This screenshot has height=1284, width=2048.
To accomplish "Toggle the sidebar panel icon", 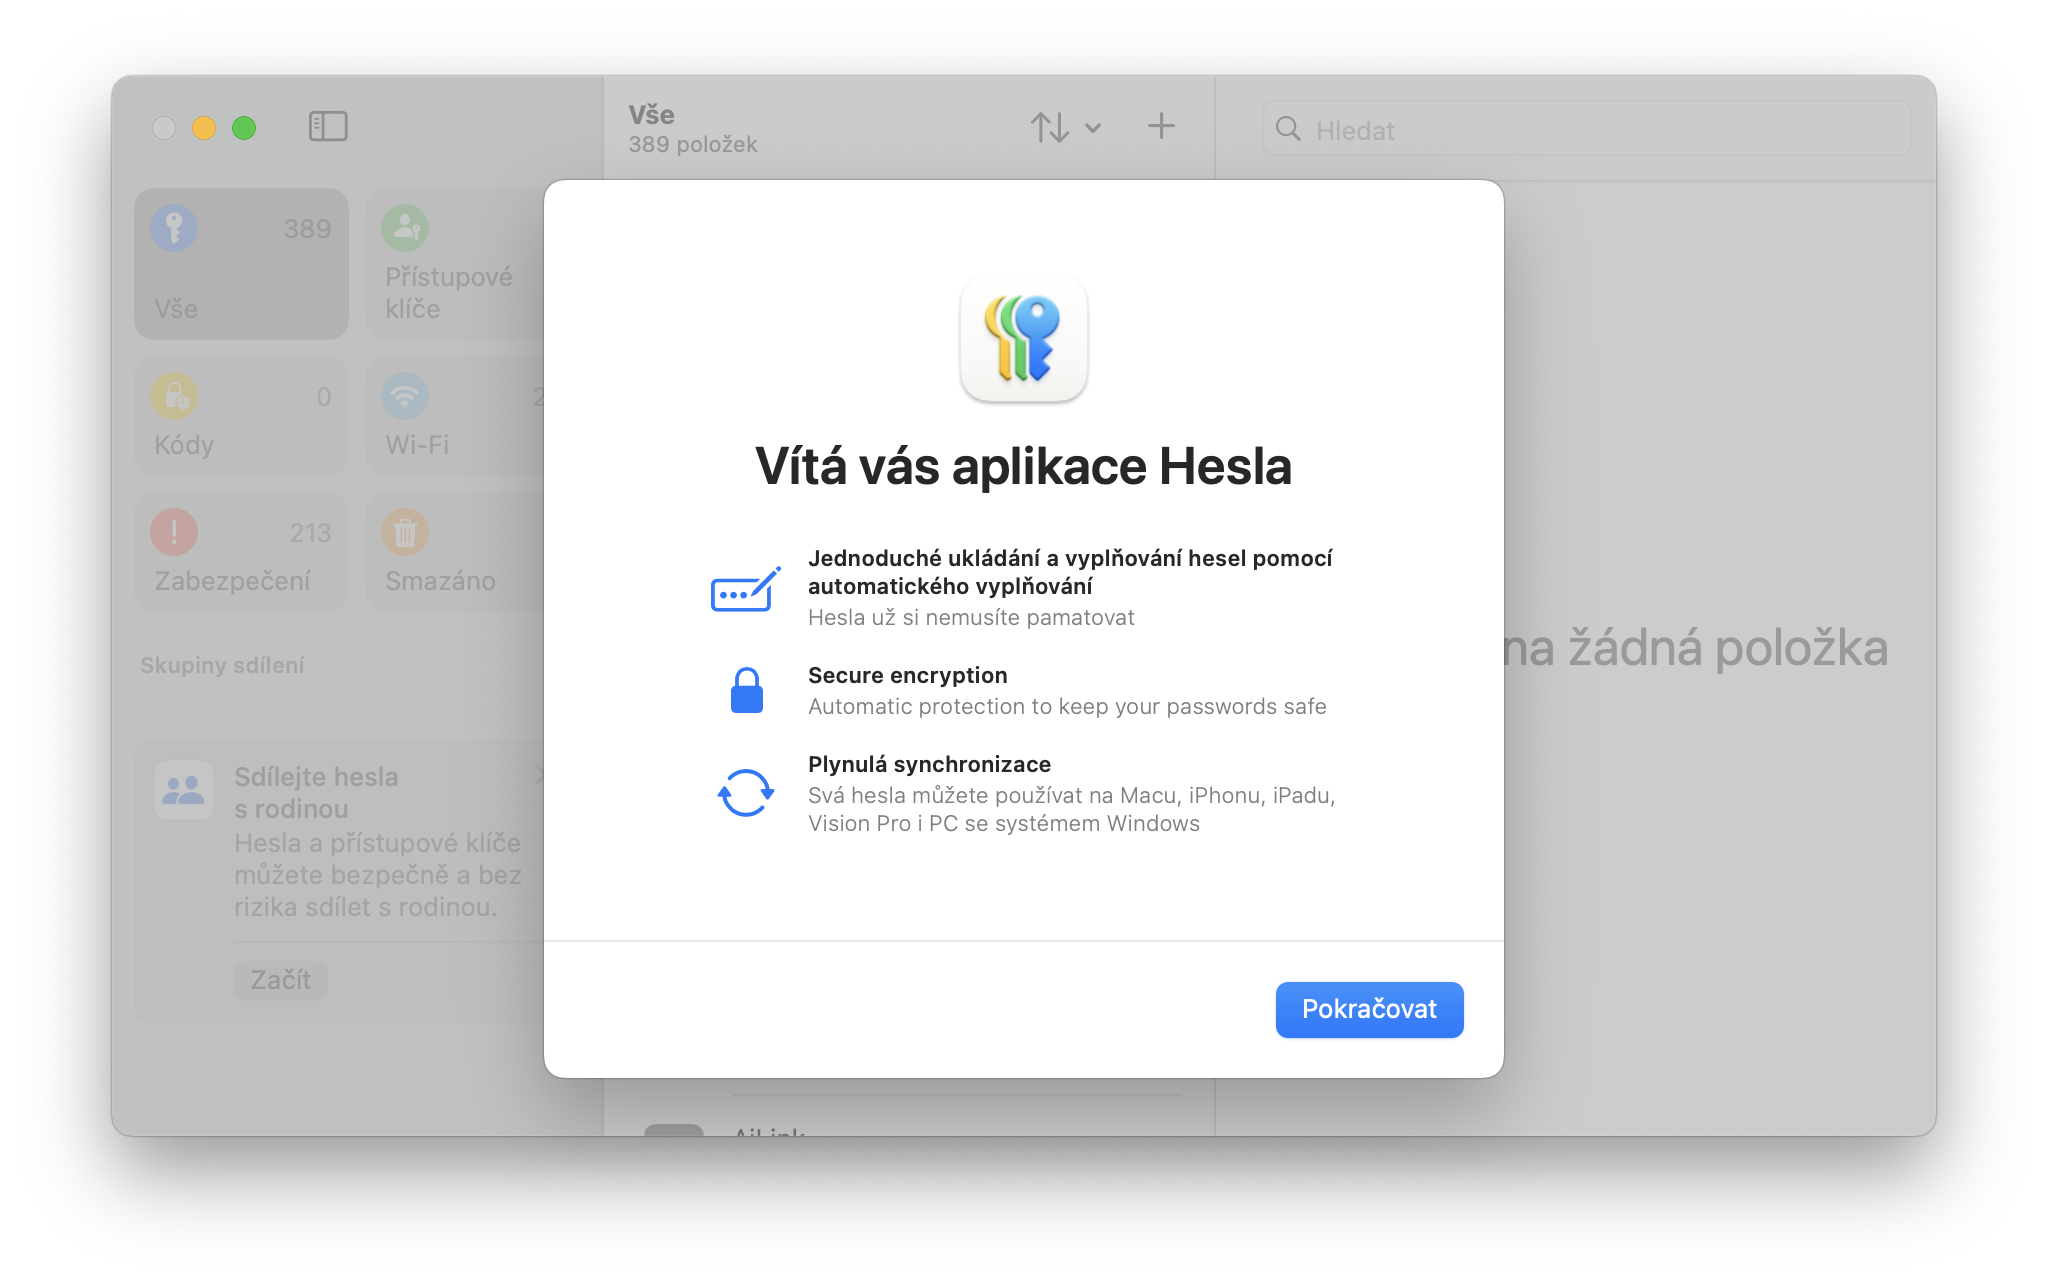I will (328, 127).
